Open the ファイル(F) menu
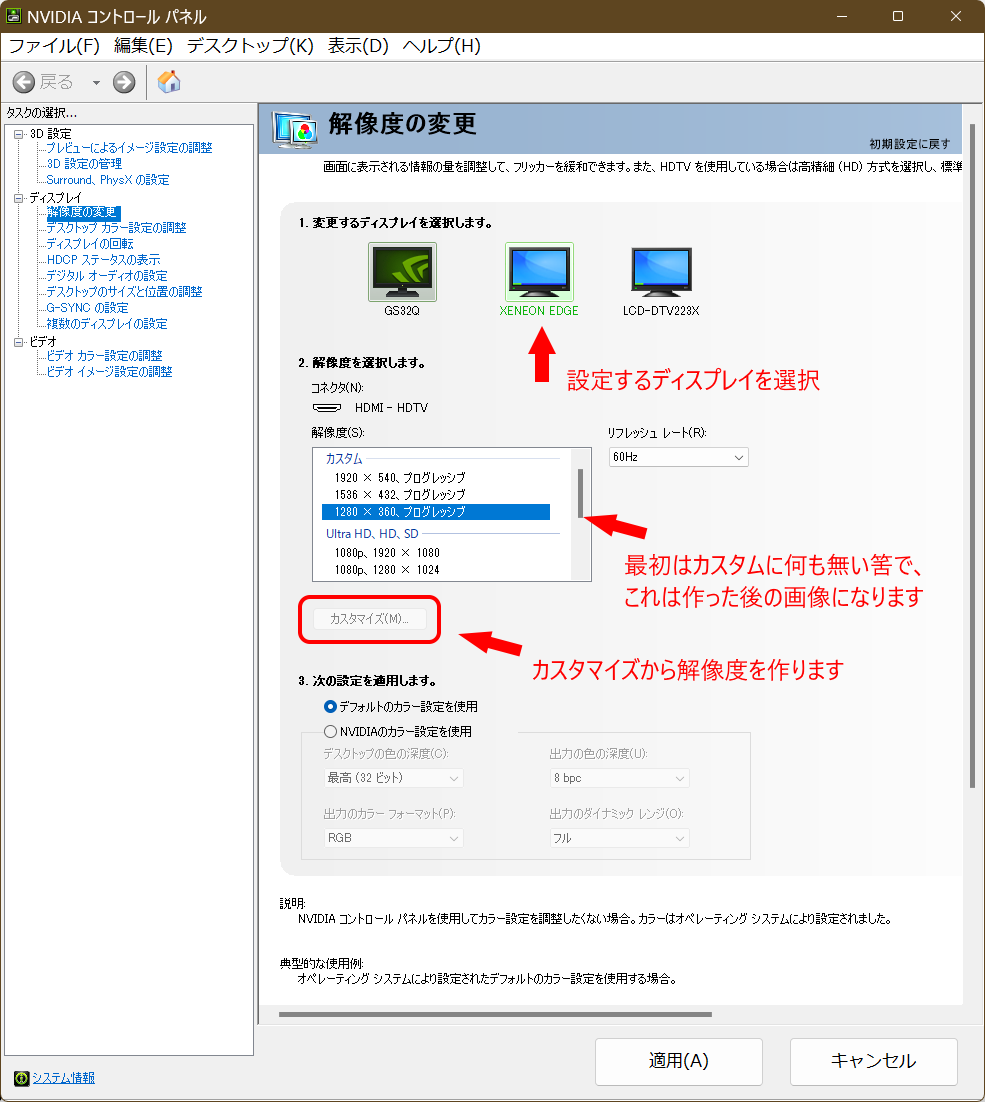 tap(54, 46)
